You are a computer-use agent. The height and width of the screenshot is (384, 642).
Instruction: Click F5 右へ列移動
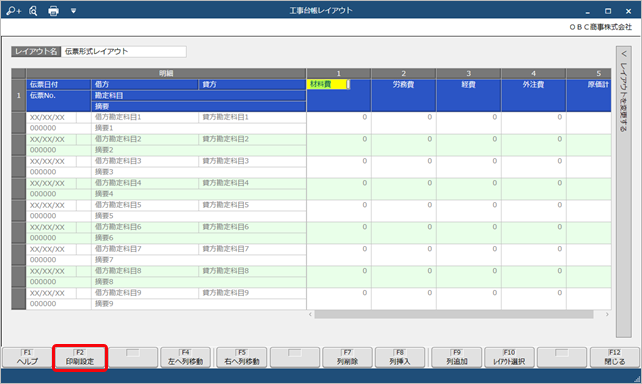242,357
